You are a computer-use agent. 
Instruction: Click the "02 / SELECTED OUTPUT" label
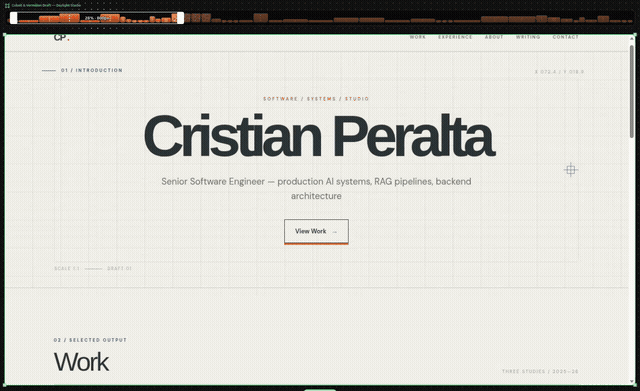point(90,340)
